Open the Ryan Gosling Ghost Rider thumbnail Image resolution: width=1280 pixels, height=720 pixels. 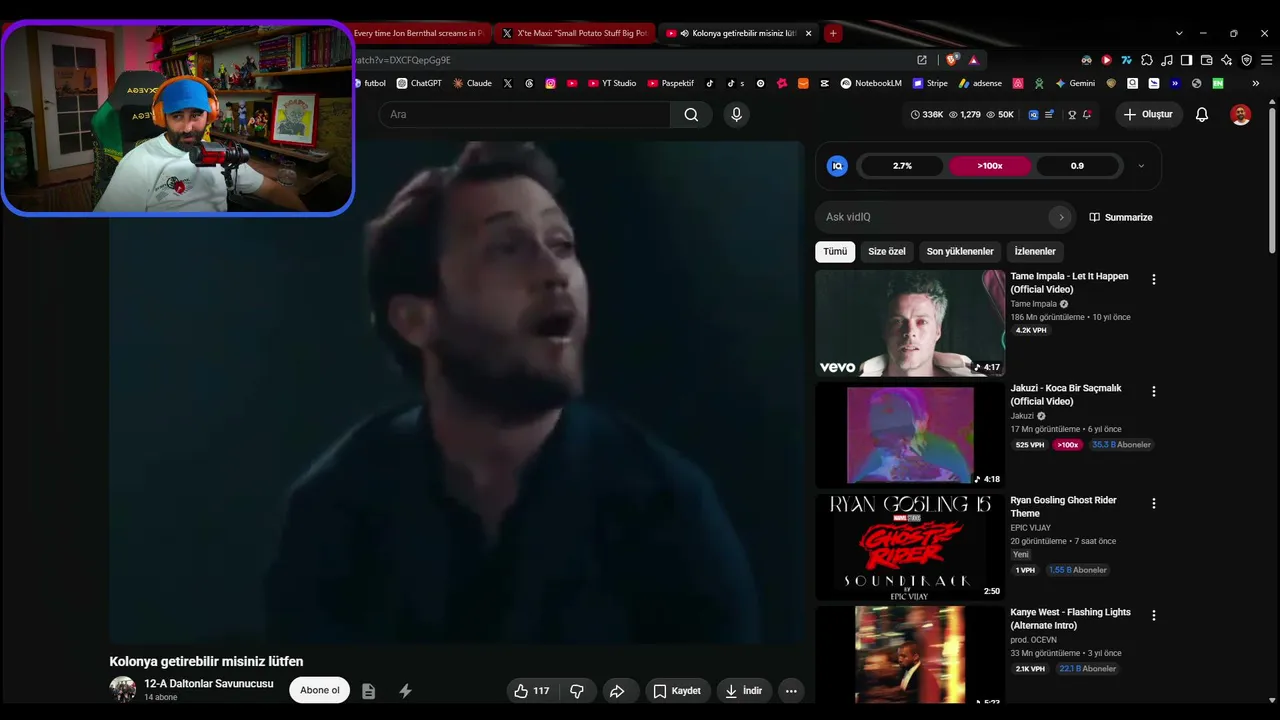pos(910,547)
